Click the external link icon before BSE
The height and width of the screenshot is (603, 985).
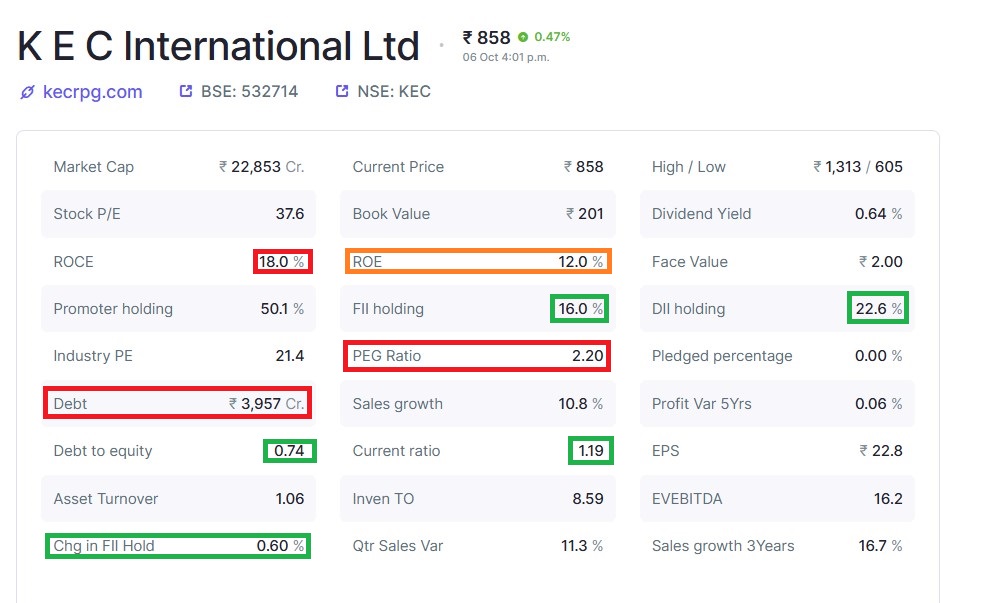pos(185,91)
